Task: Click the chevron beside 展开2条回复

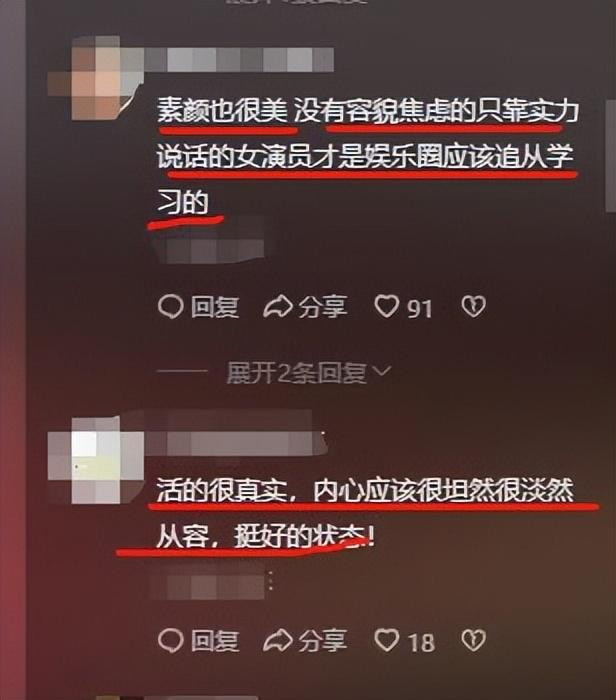Action: pyautogui.click(x=382, y=371)
